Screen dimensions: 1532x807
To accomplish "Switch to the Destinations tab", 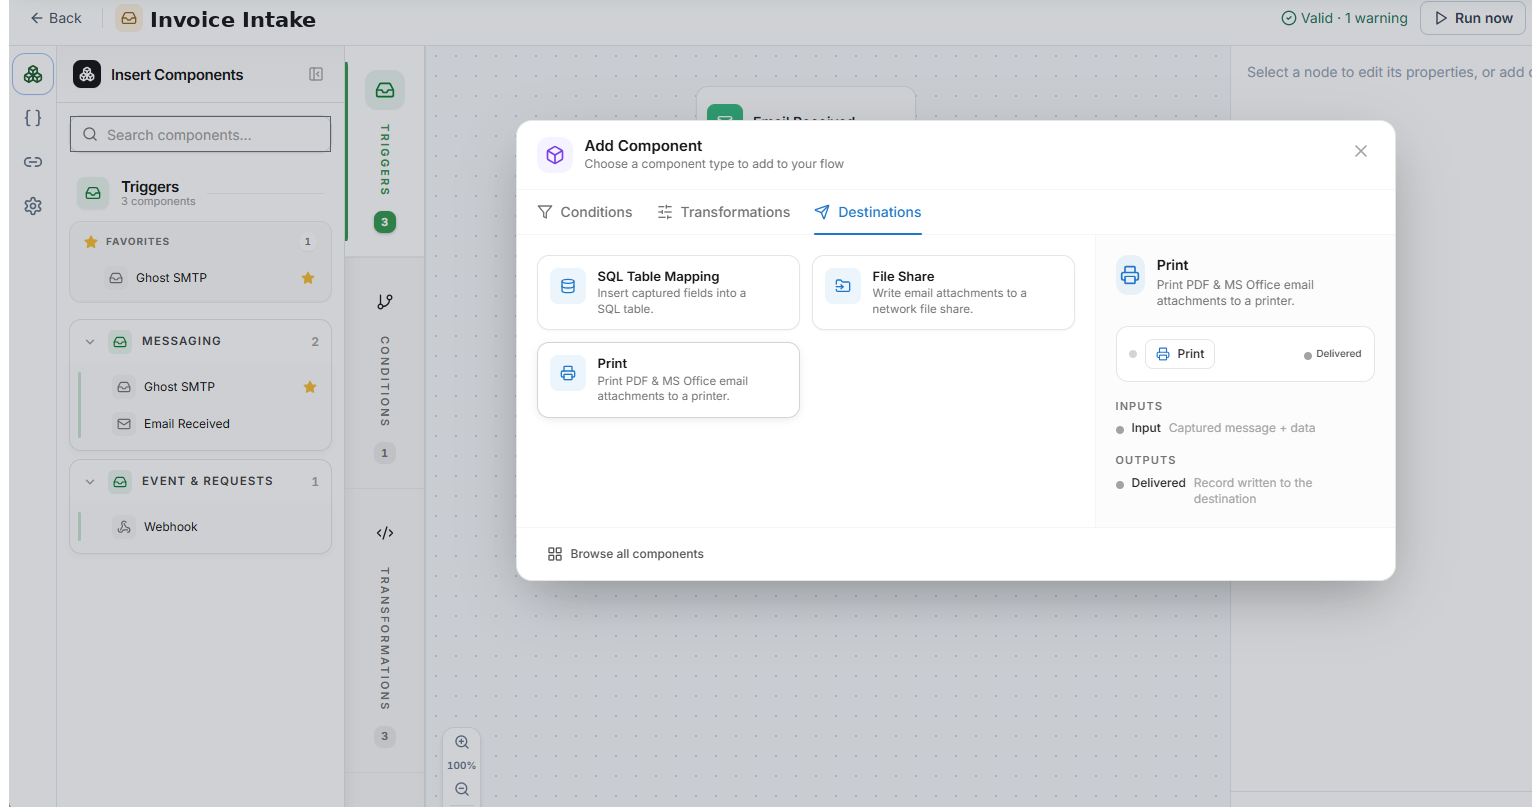I will pyautogui.click(x=868, y=212).
